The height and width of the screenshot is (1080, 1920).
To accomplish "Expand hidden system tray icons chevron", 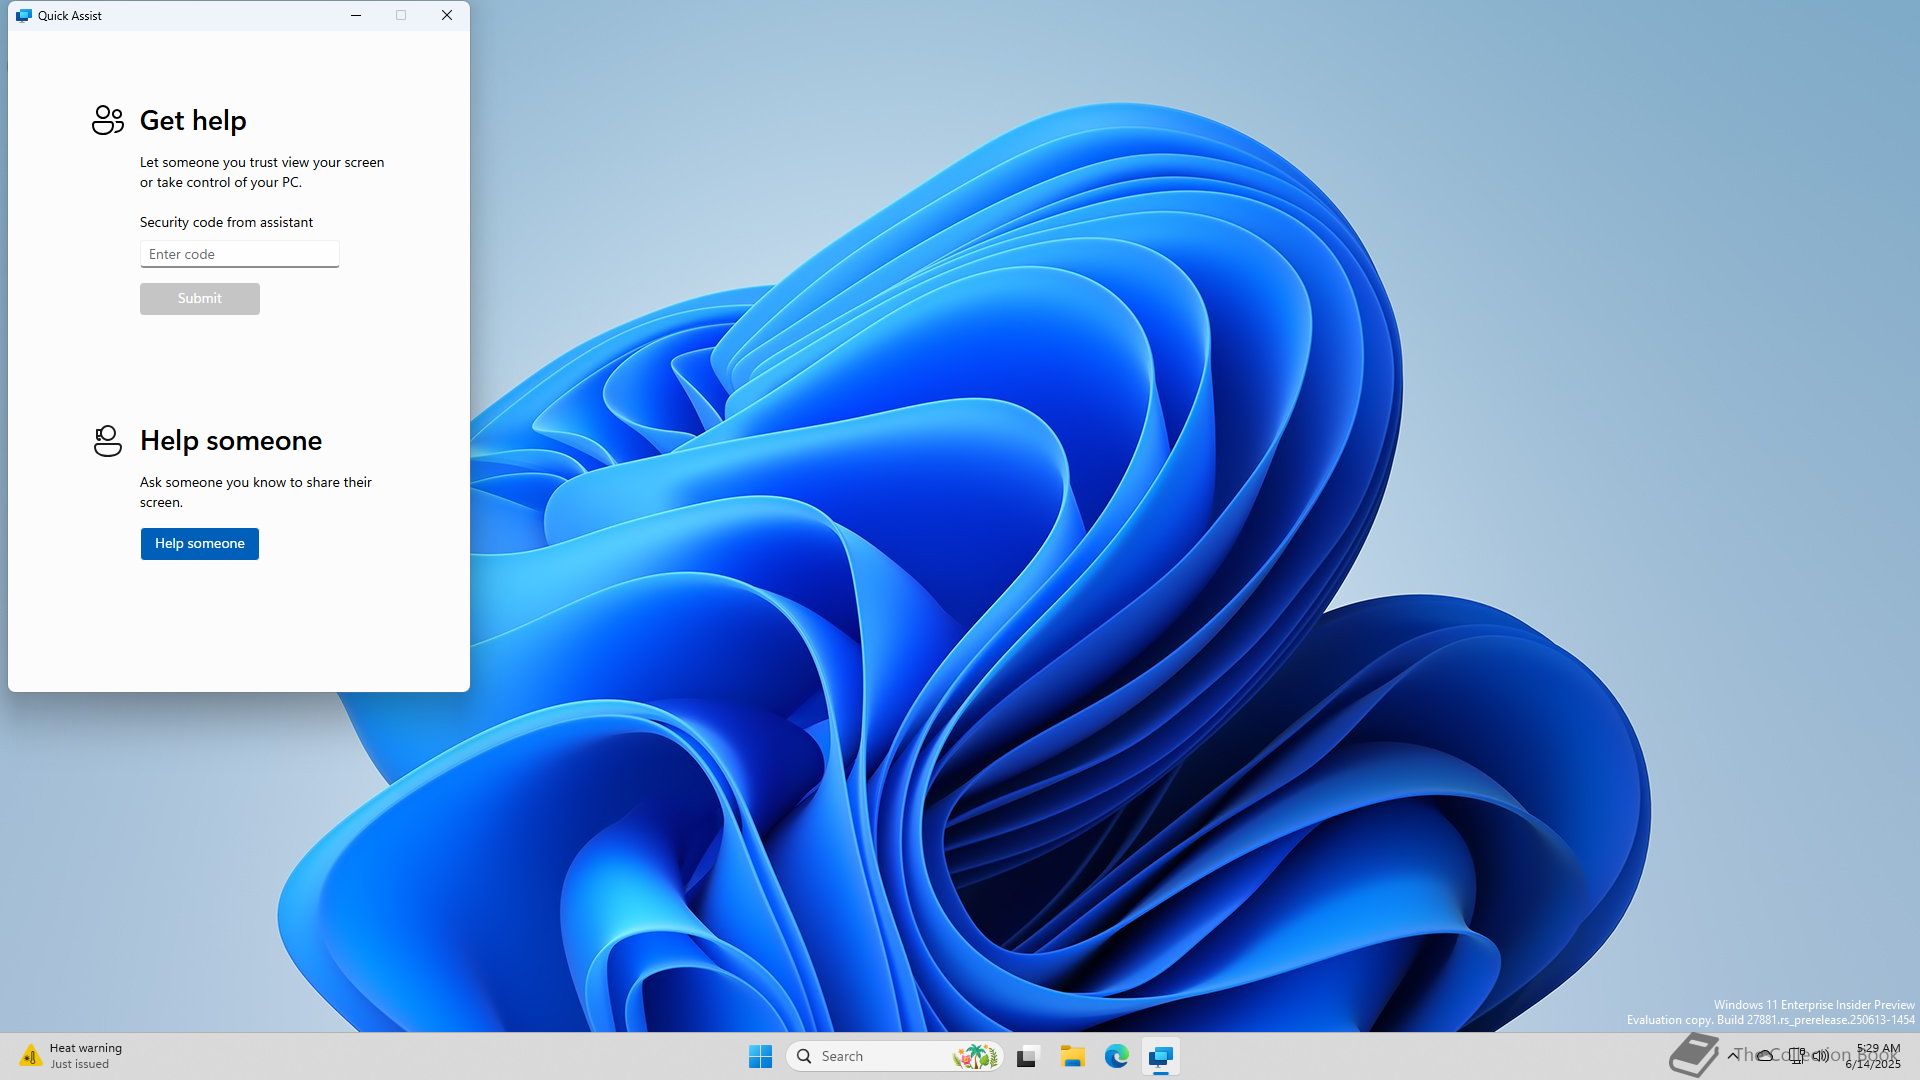I will click(x=1733, y=1055).
